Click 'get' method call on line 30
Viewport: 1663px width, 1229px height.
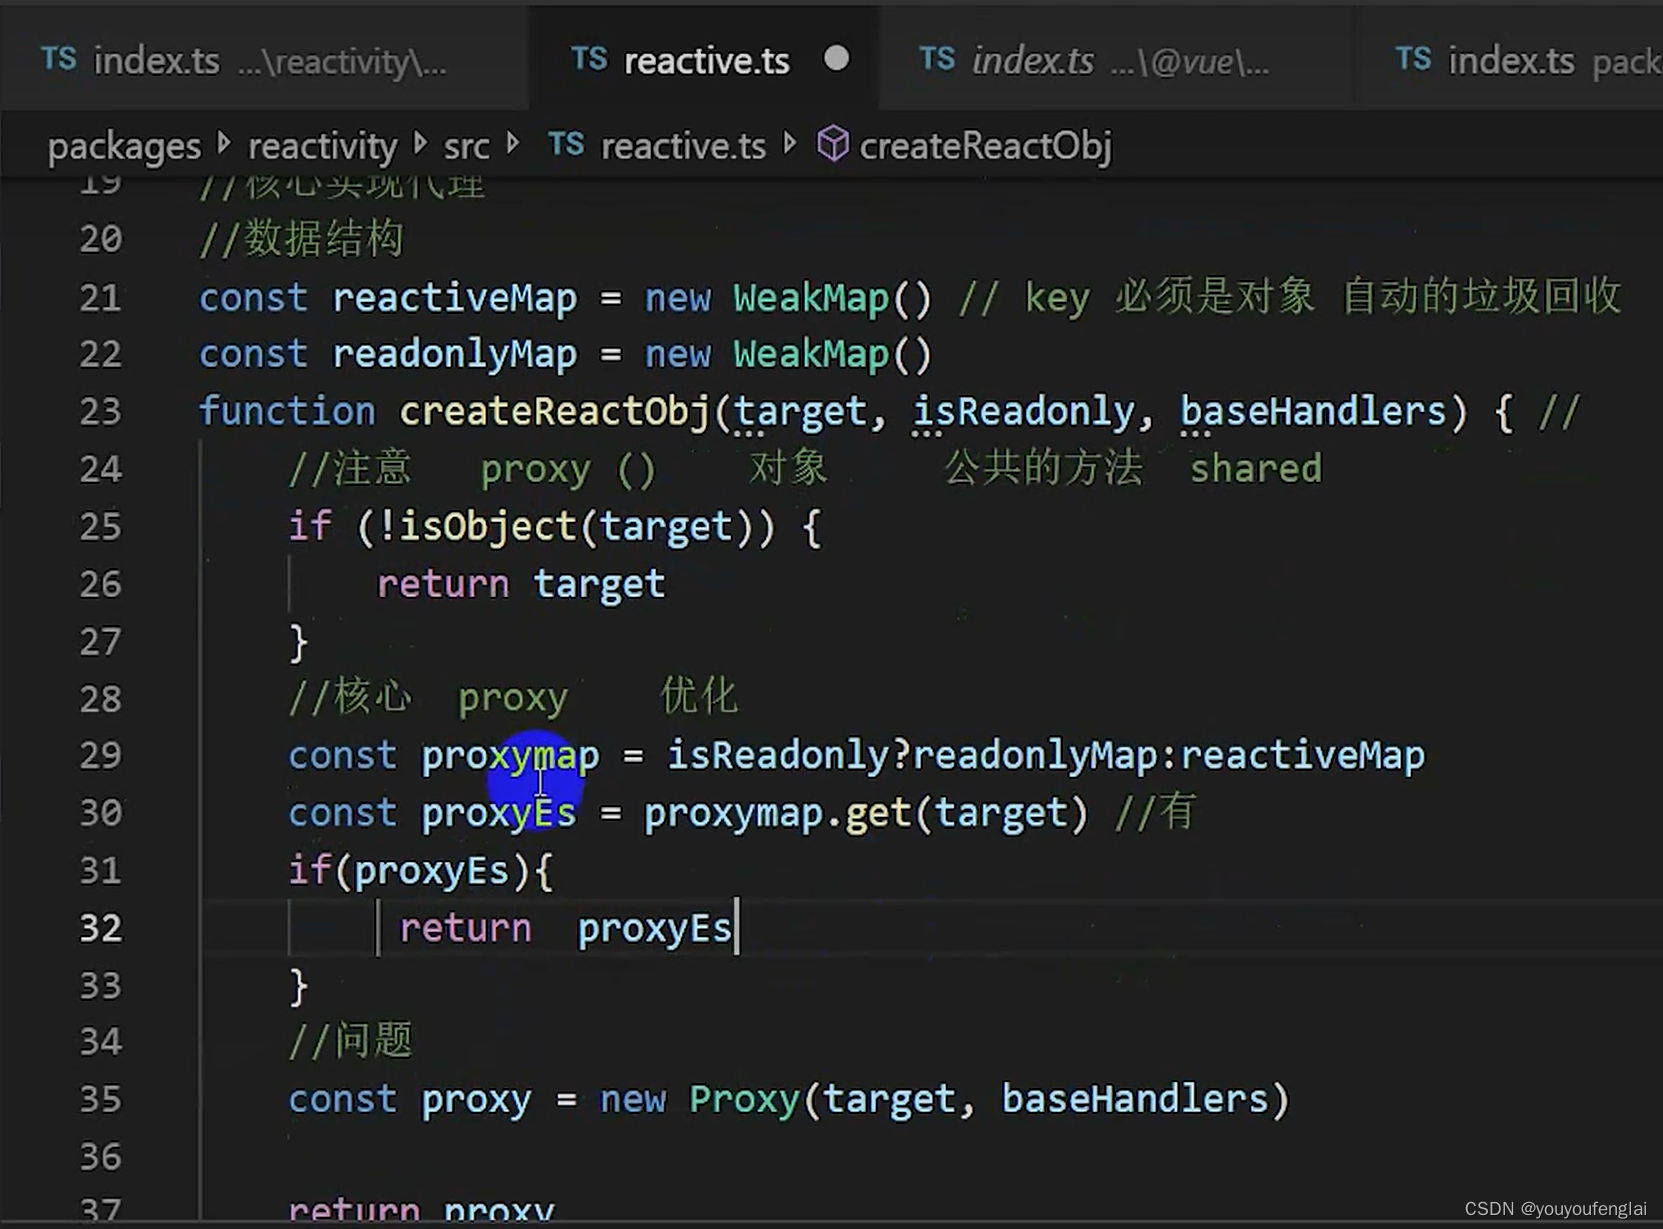(x=878, y=813)
